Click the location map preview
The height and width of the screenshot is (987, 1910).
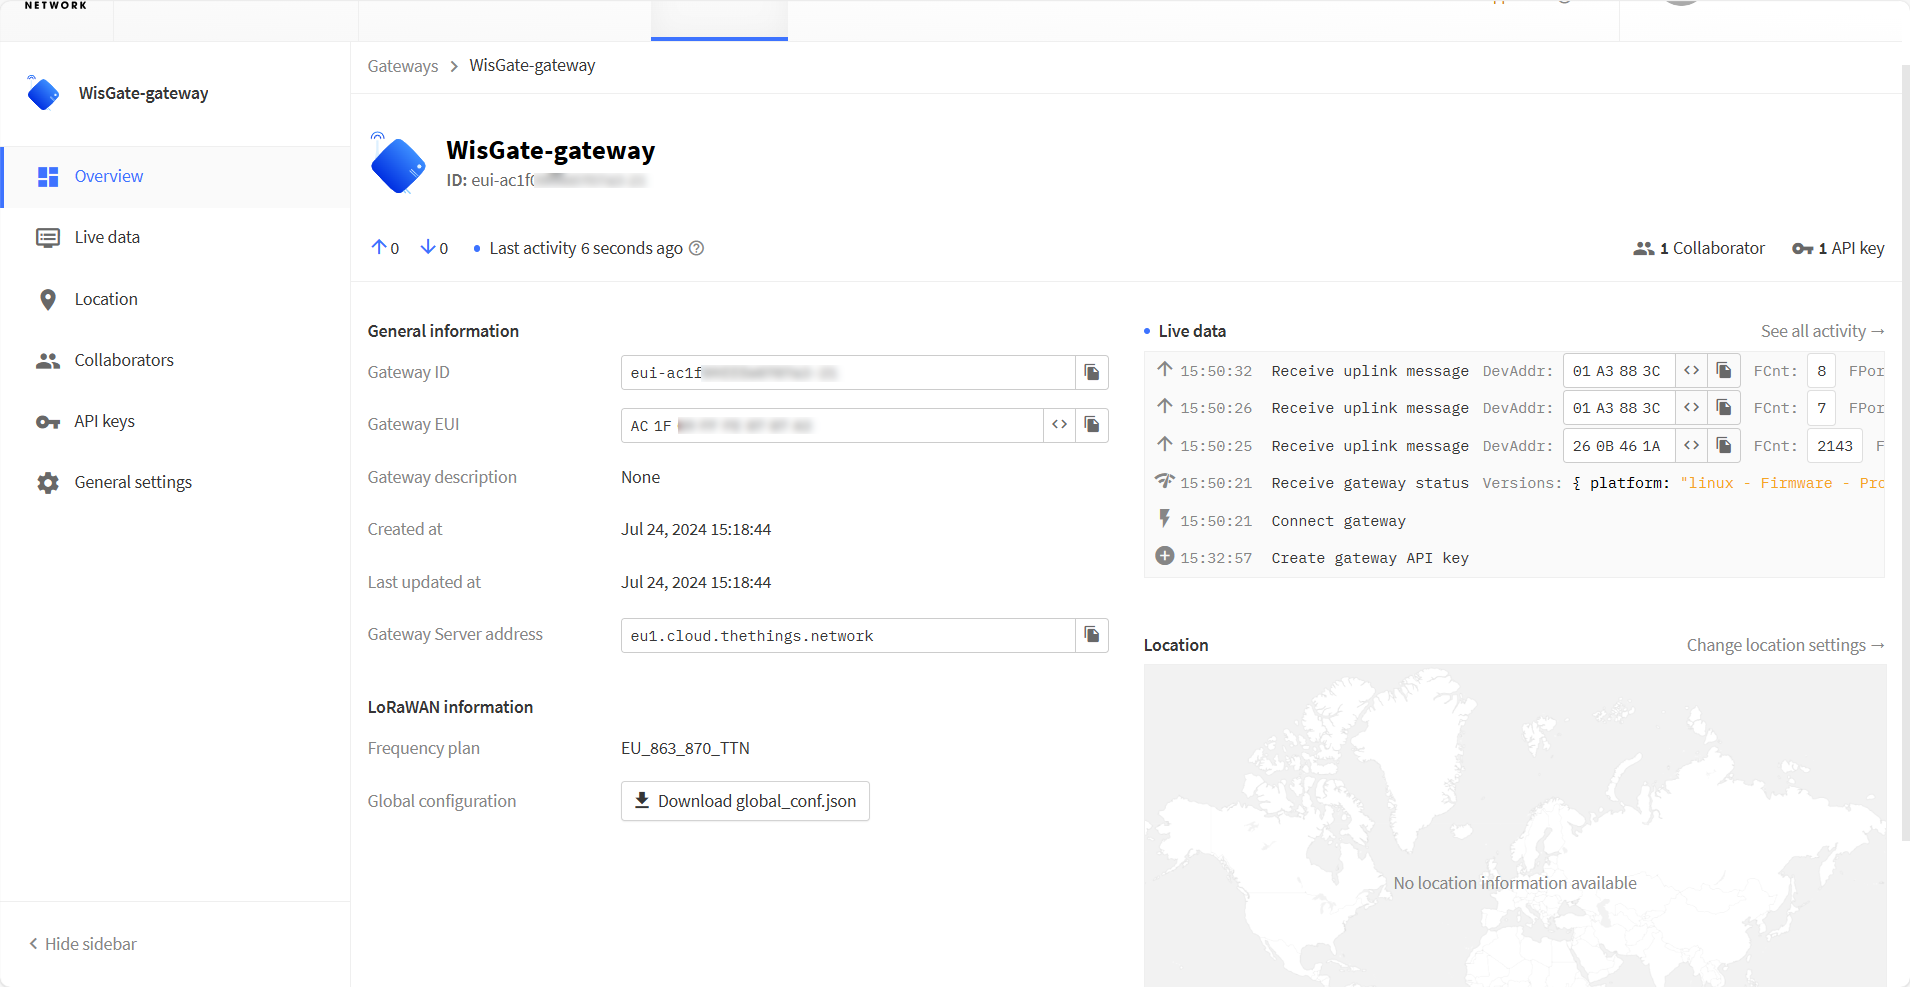tap(1515, 826)
